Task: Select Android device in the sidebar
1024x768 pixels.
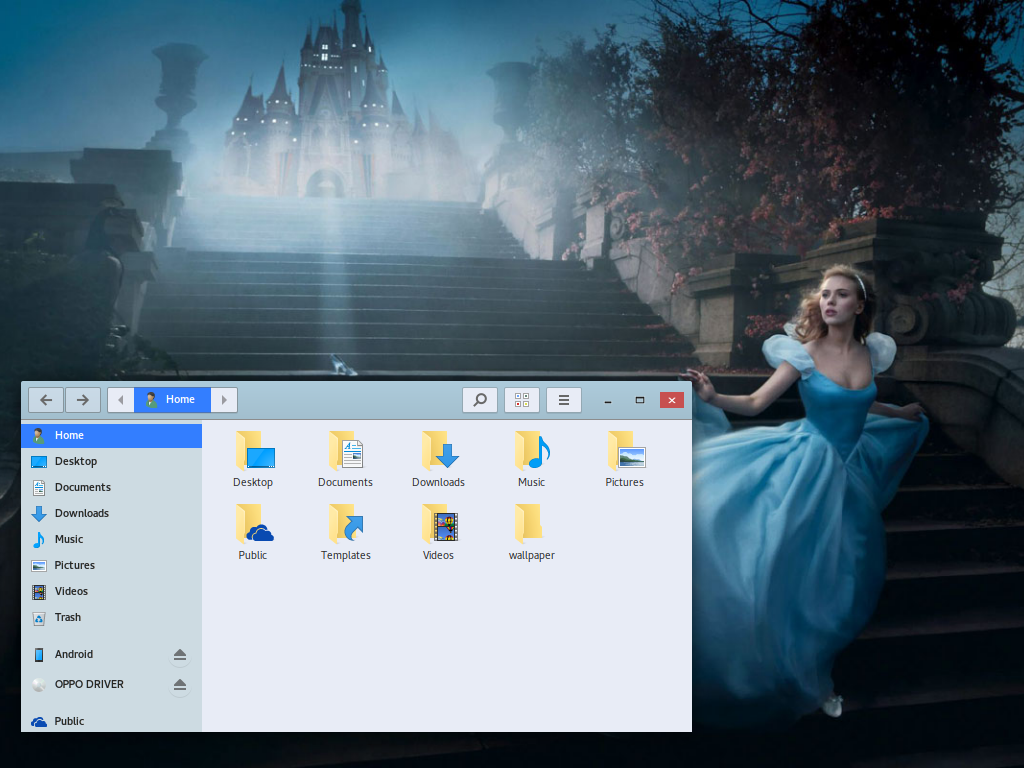Action: tap(95, 654)
